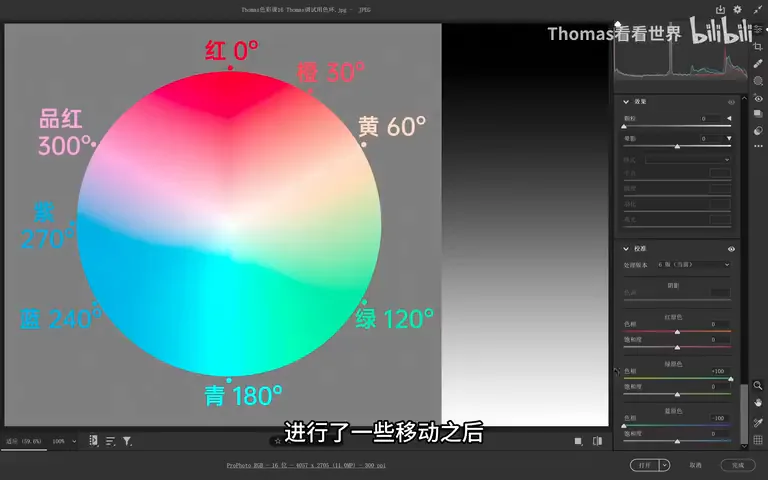768x480 pixels.
Task: Click green primary hue +100 value field
Action: coord(720,371)
